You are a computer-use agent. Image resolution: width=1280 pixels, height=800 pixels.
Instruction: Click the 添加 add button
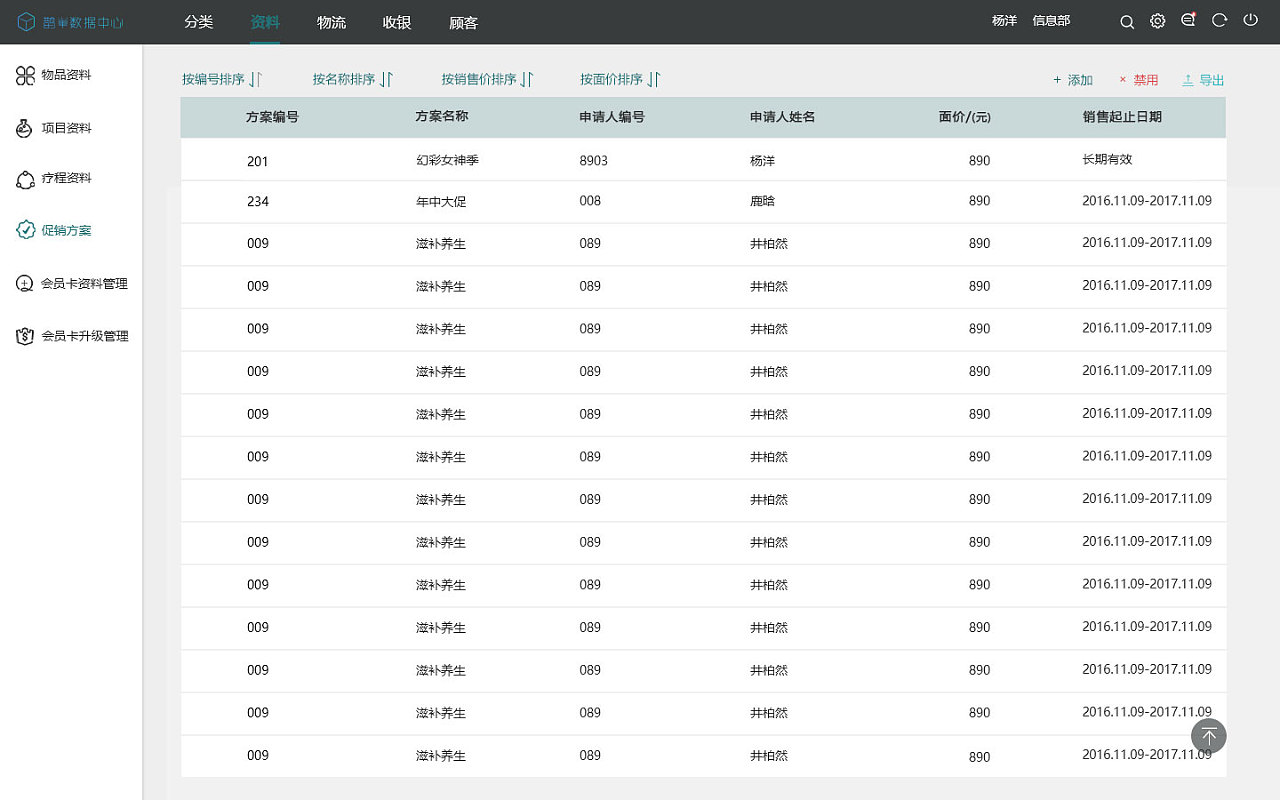[1073, 80]
